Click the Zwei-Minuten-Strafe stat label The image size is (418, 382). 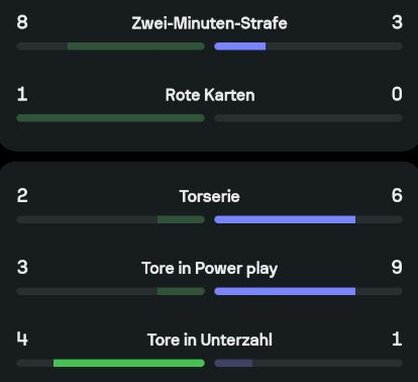(209, 23)
